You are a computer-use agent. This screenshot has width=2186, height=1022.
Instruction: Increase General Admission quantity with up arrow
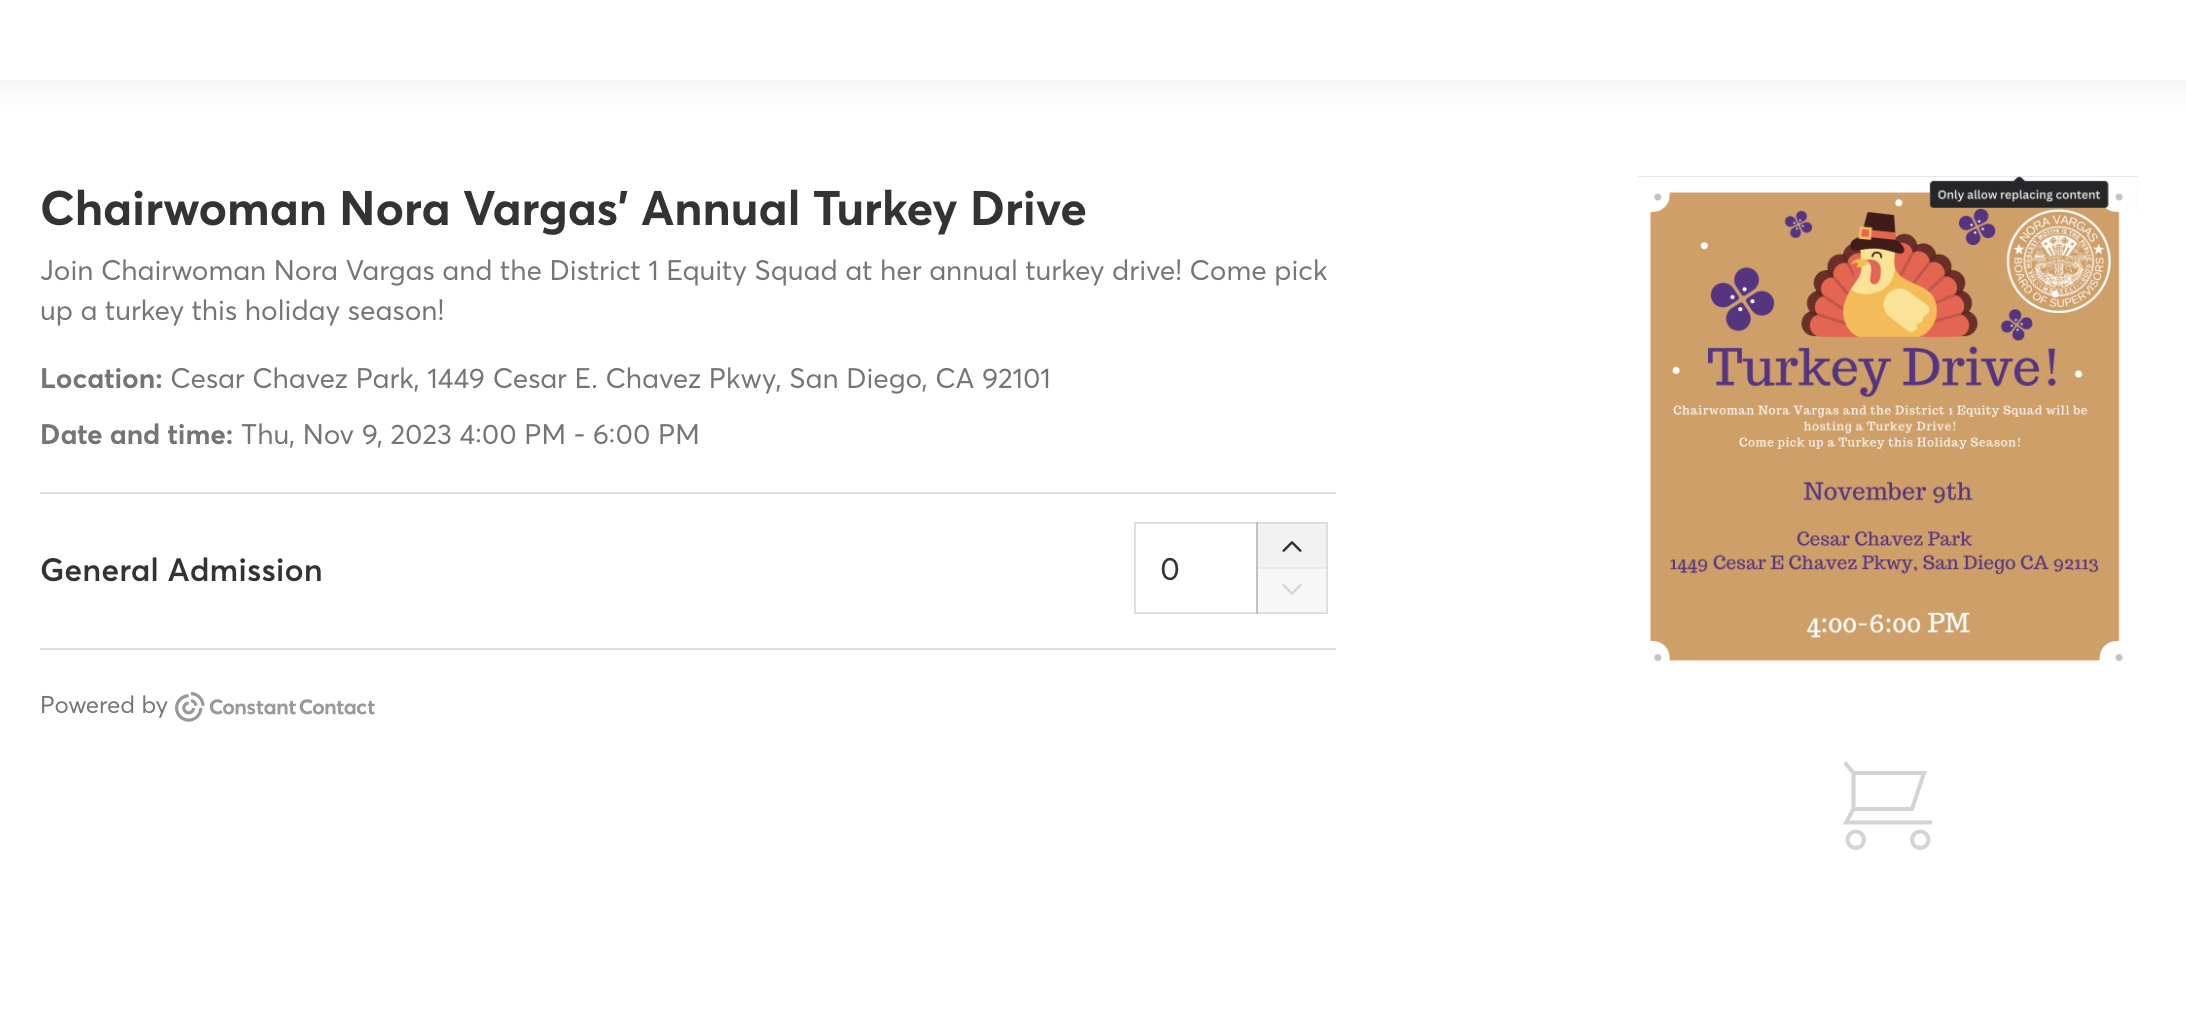pos(1292,546)
